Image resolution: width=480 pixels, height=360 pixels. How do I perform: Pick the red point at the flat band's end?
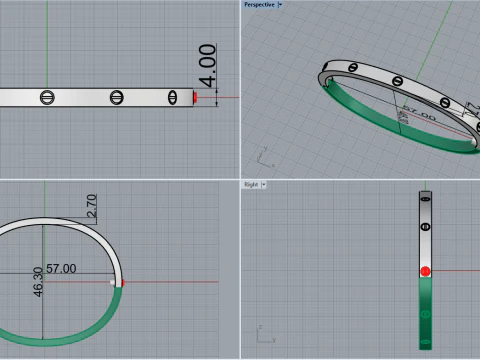pos(195,98)
